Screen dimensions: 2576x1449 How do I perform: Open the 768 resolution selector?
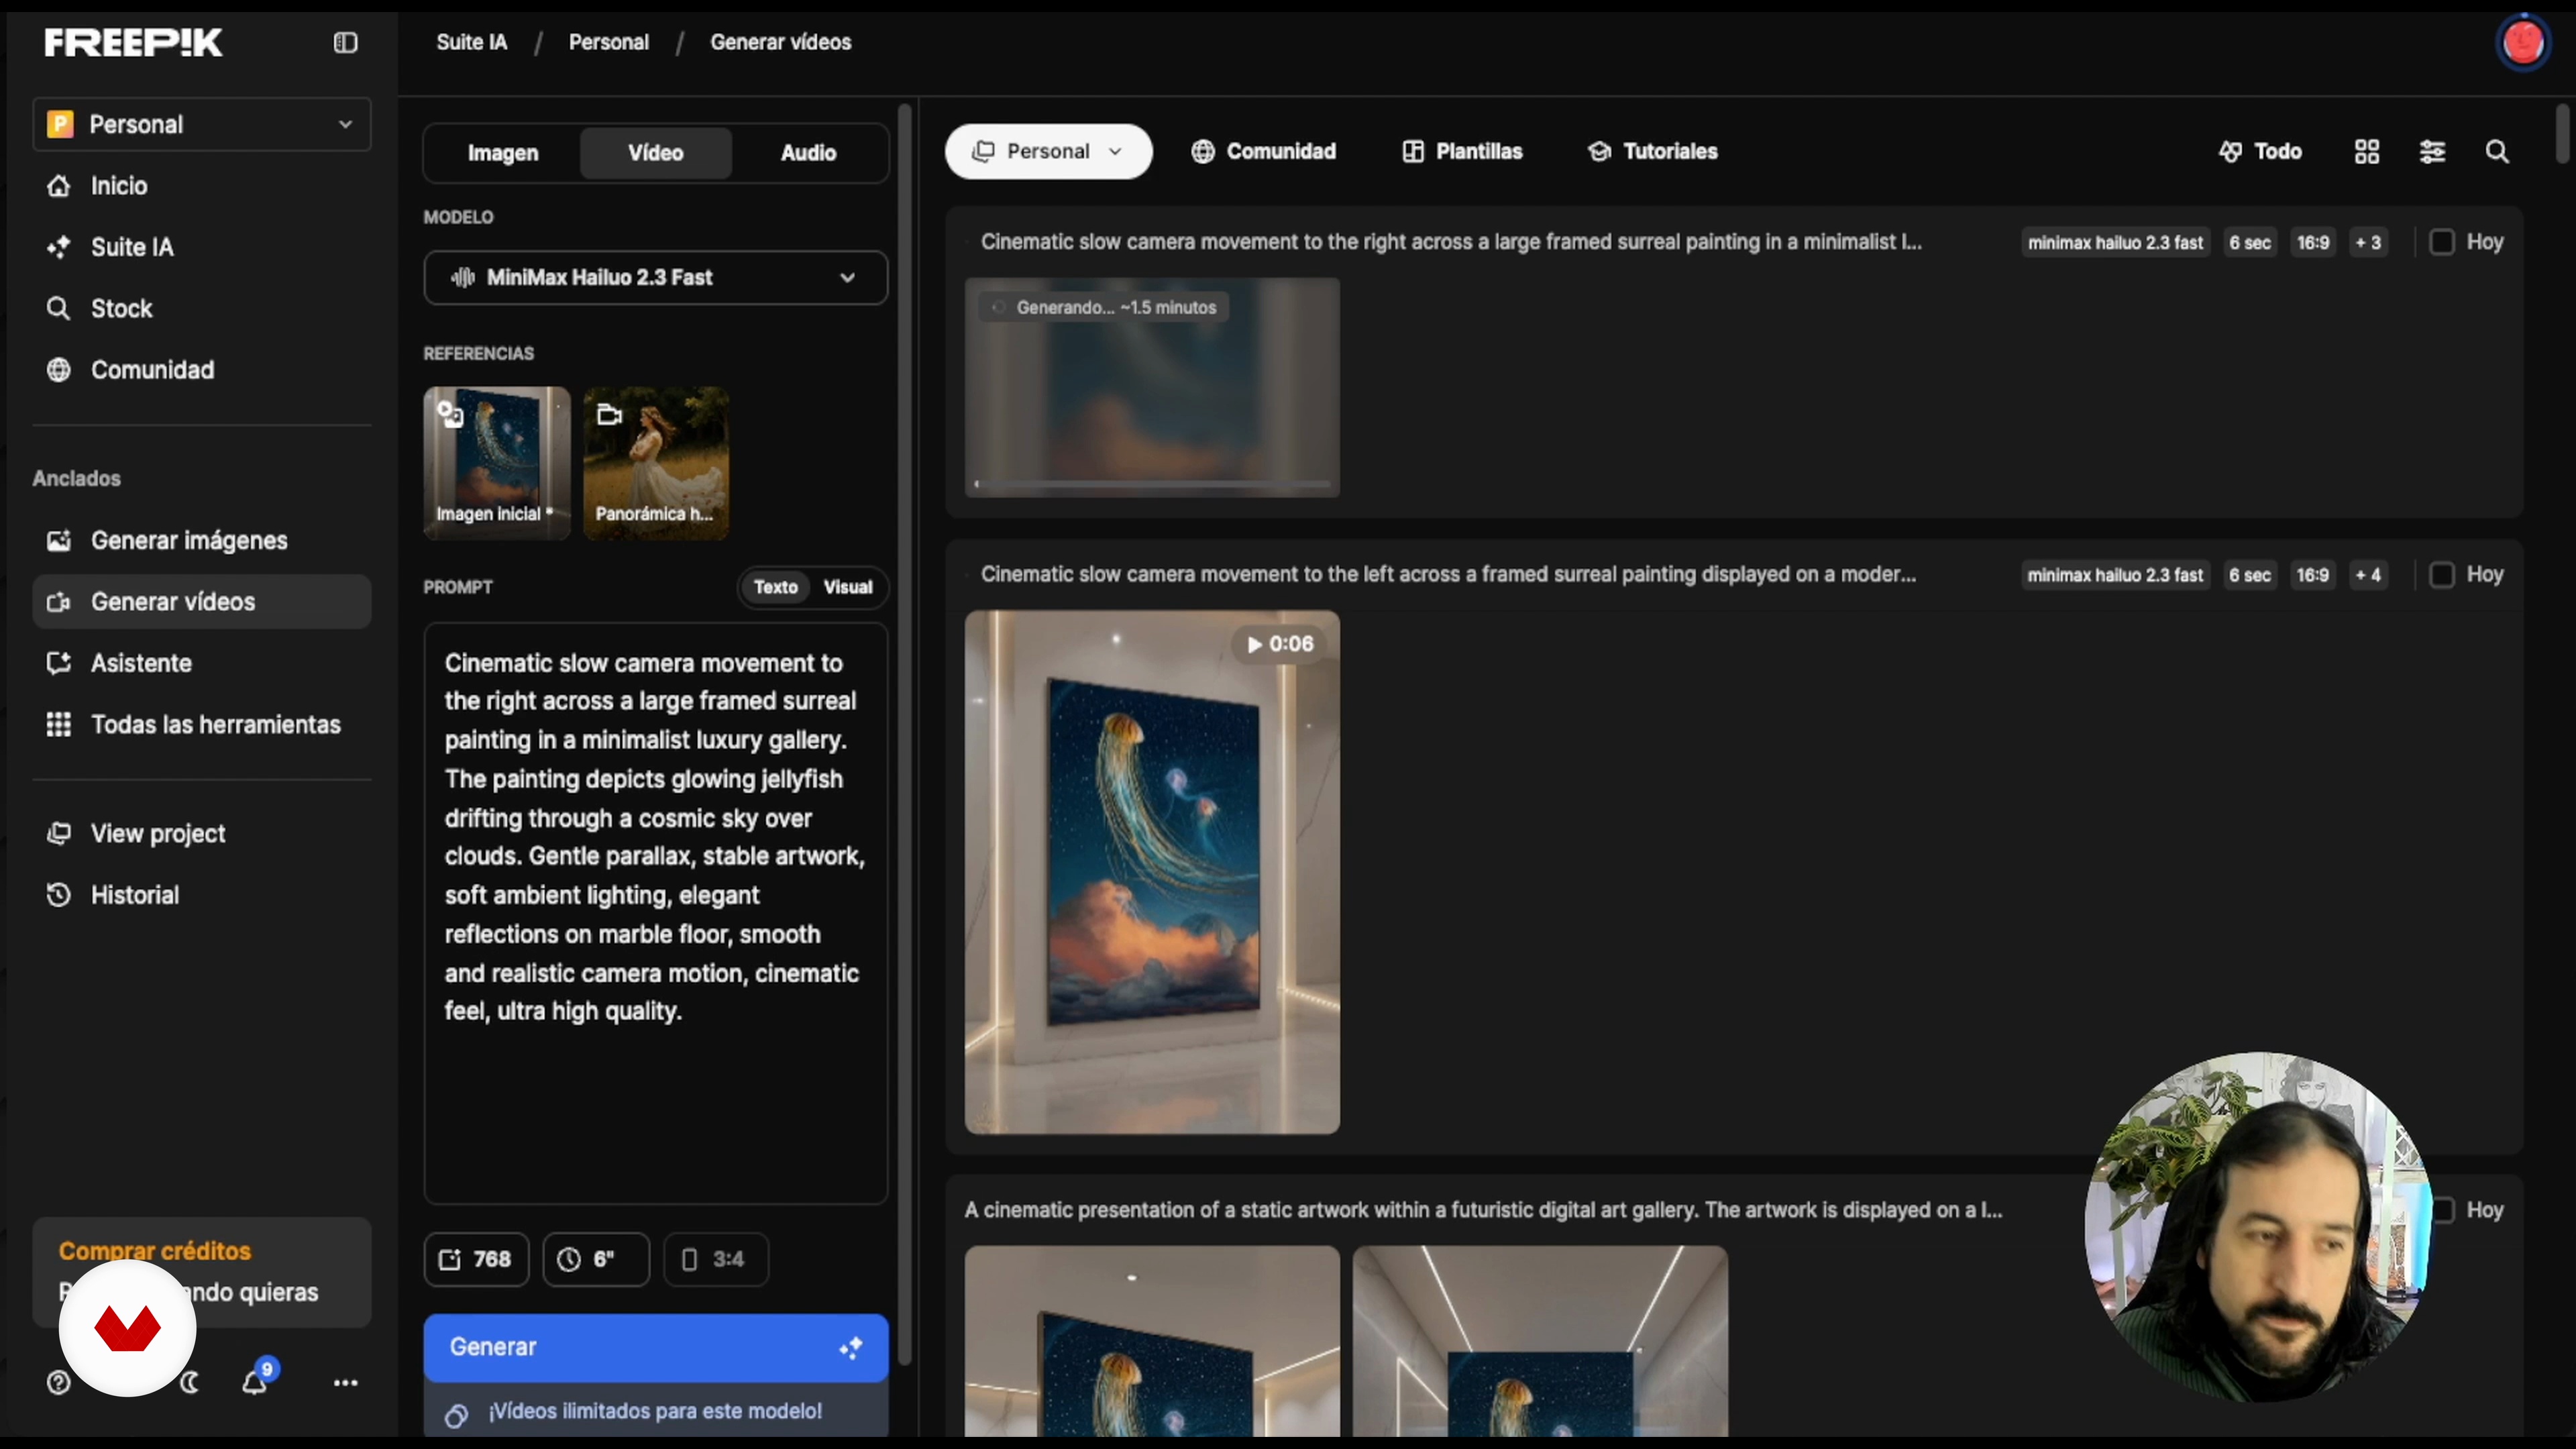pyautogui.click(x=476, y=1259)
